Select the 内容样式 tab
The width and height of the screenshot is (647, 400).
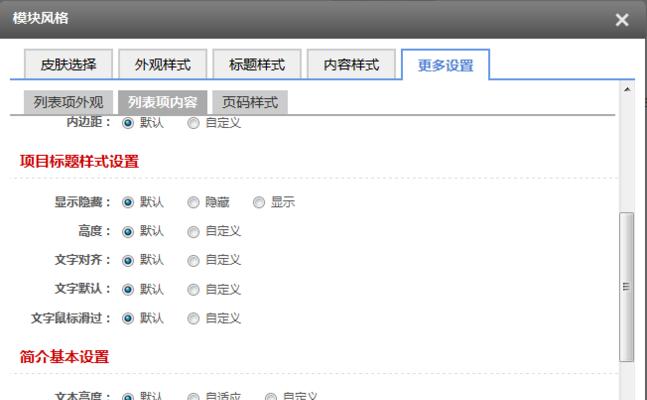coord(351,64)
